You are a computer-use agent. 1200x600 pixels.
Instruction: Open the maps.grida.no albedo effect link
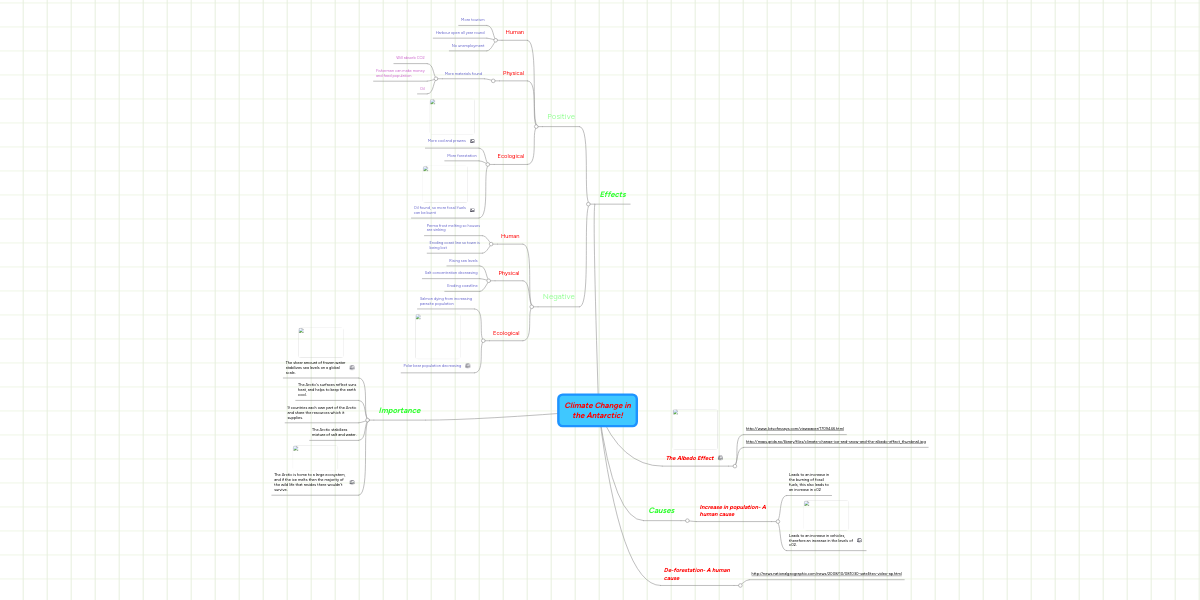[836, 441]
